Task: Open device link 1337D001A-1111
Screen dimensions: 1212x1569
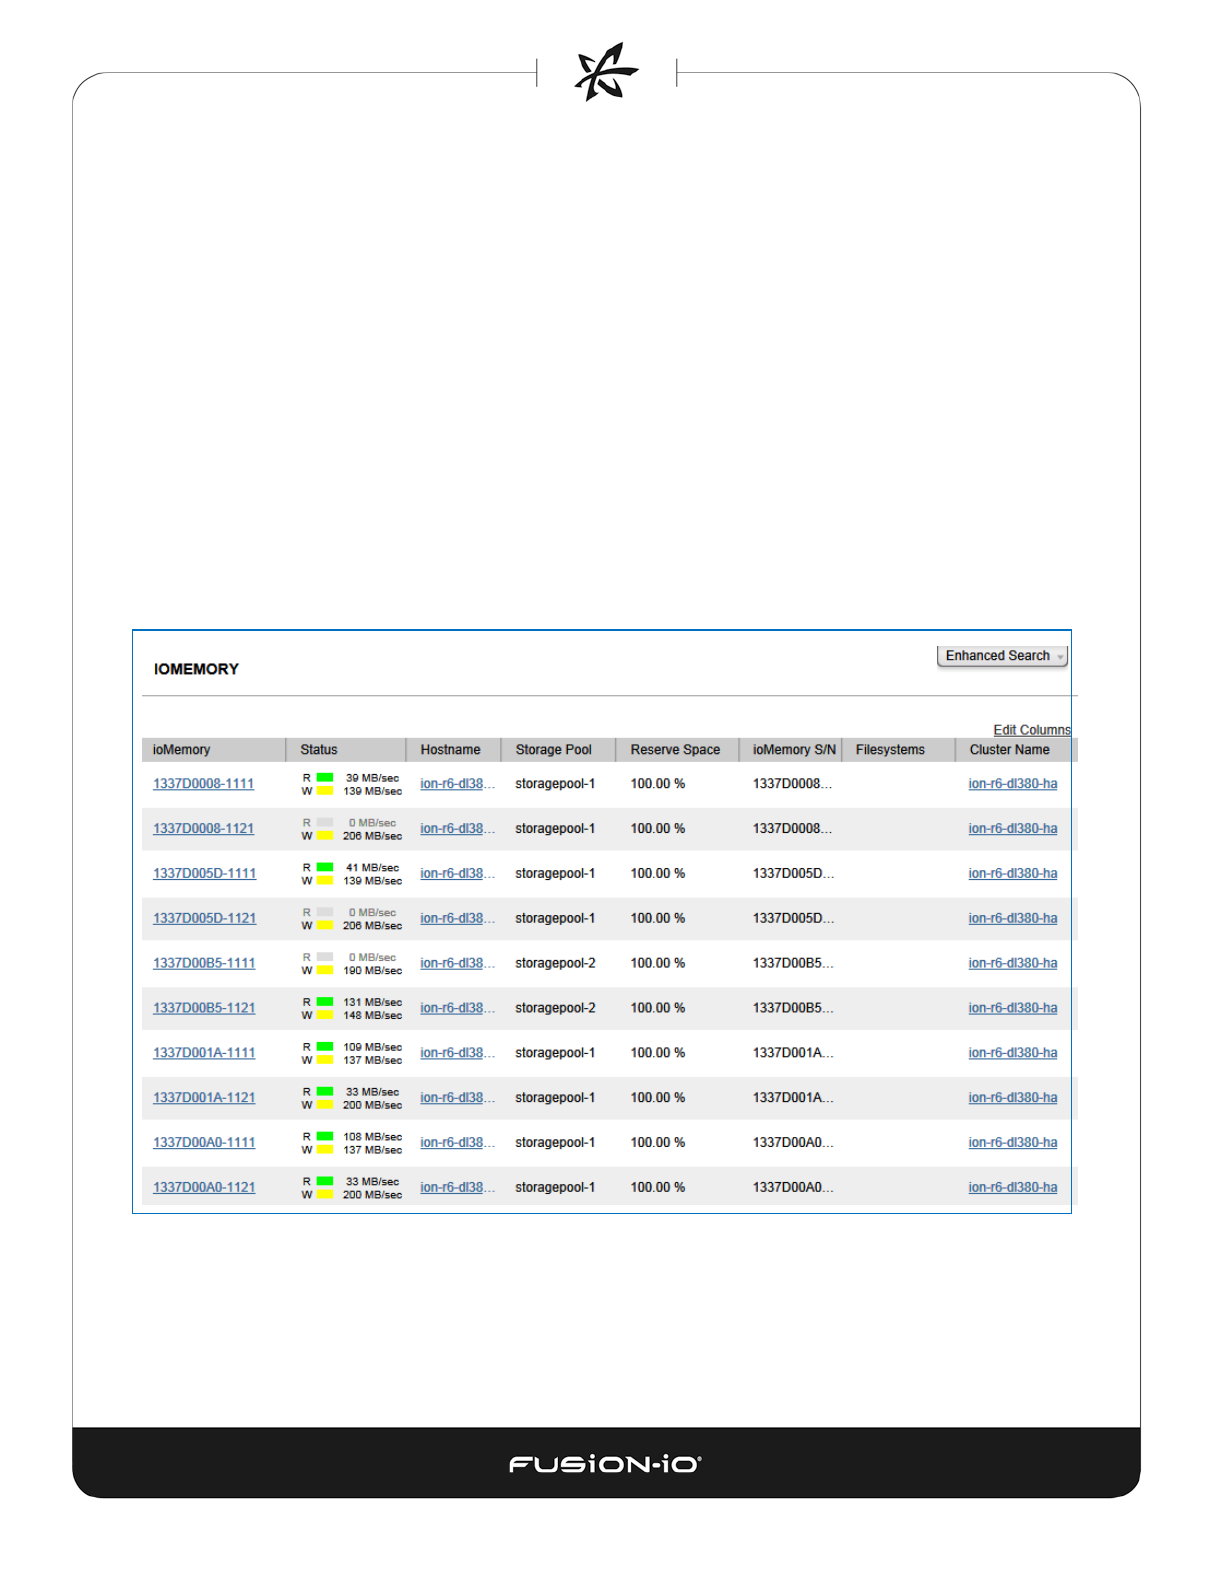Action: coord(204,1053)
